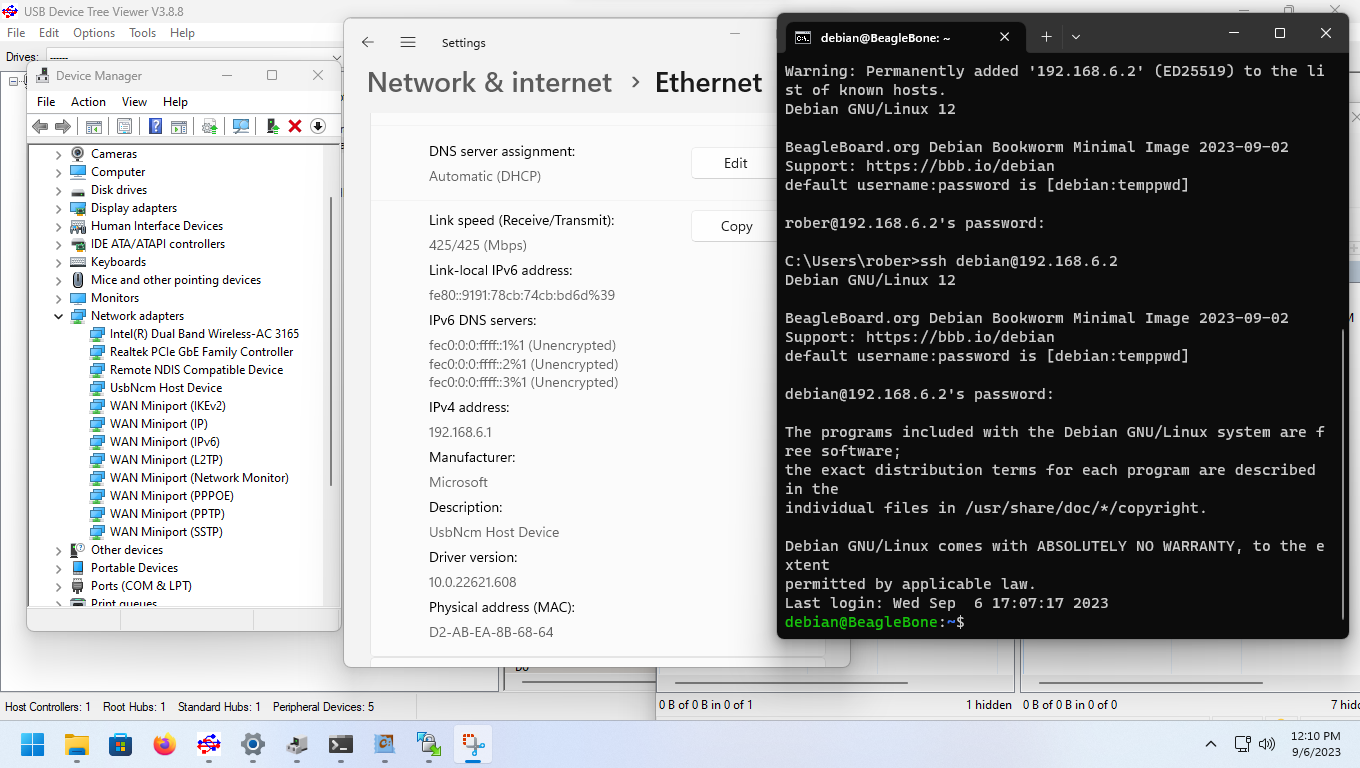Image resolution: width=1360 pixels, height=768 pixels.
Task: Scan for hardware changes in Device Manager
Action: pos(241,126)
